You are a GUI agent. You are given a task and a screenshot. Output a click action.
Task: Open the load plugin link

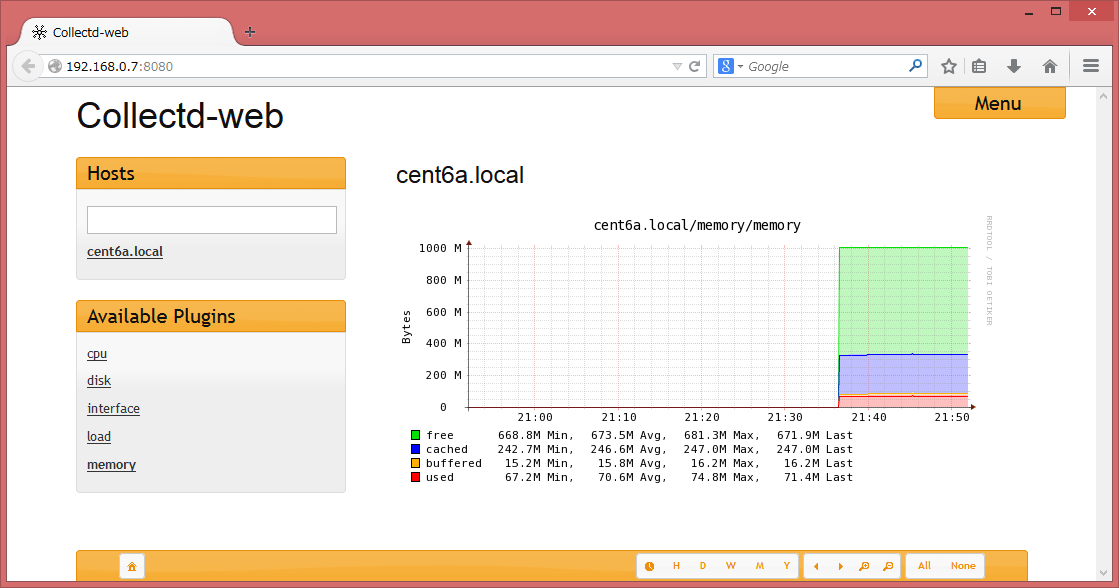click(98, 437)
